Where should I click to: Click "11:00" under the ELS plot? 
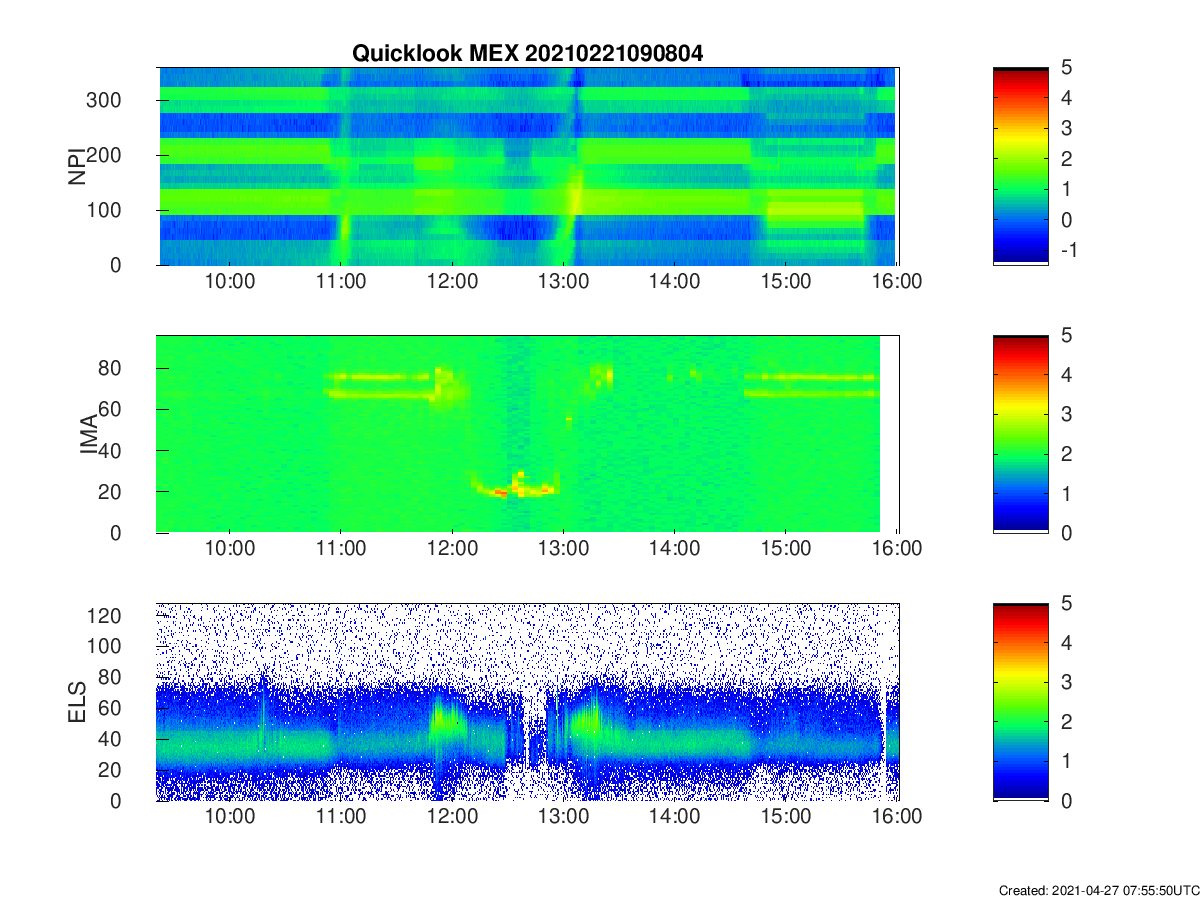341,817
